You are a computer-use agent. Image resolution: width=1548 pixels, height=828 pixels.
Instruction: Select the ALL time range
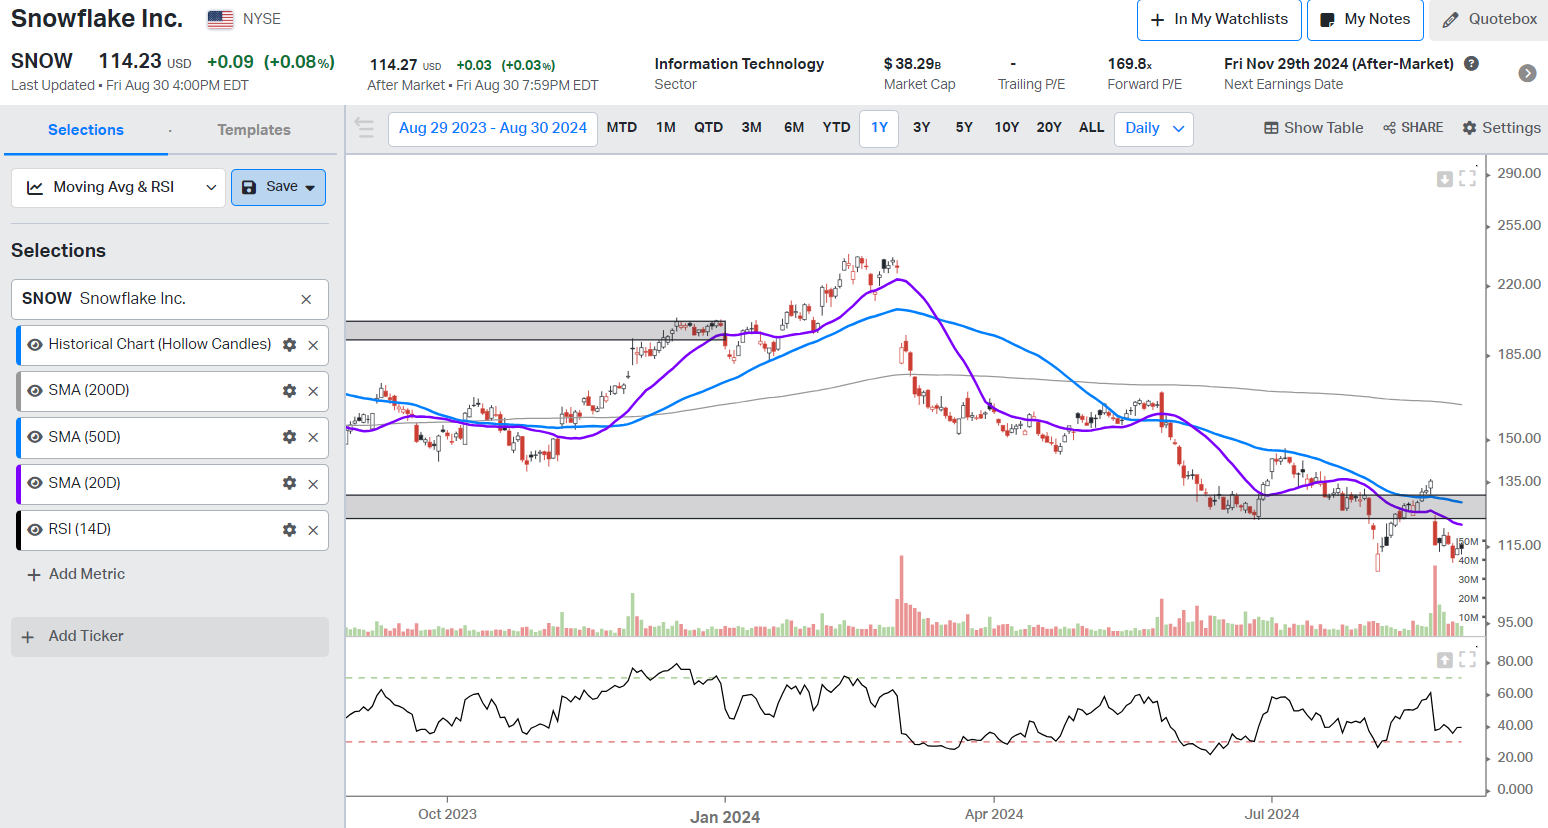pos(1092,128)
